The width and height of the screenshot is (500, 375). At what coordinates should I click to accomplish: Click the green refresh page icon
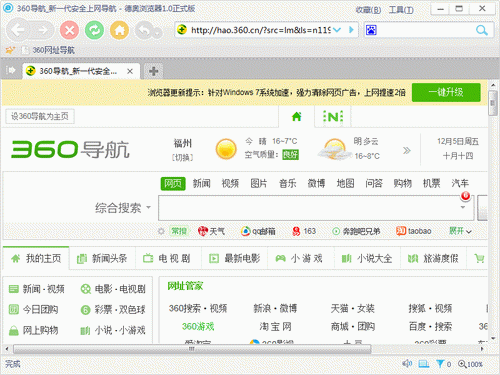click(94, 30)
